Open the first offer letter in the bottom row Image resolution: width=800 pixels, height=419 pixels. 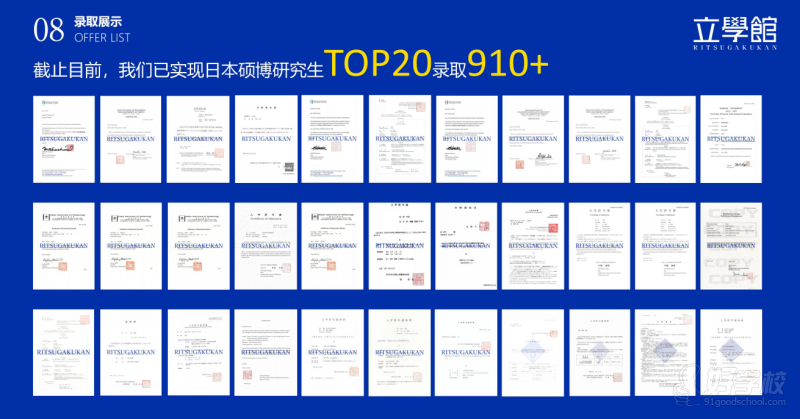[63, 351]
